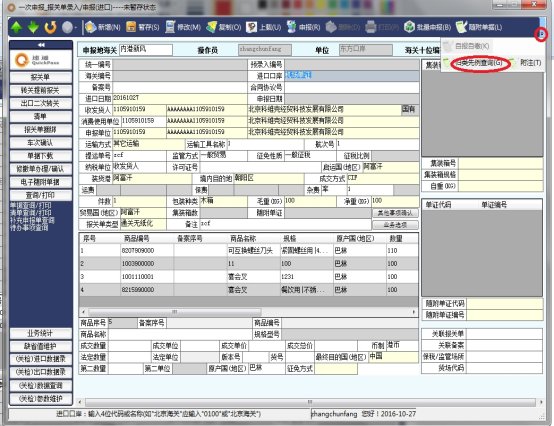Click 复制(O) on the toolbar
Screen dimensions: 554x426
pos(224,27)
